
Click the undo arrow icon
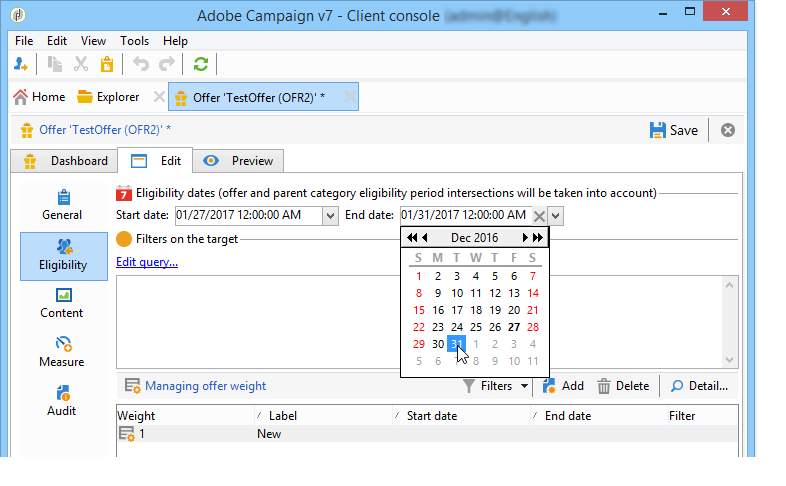coord(141,64)
